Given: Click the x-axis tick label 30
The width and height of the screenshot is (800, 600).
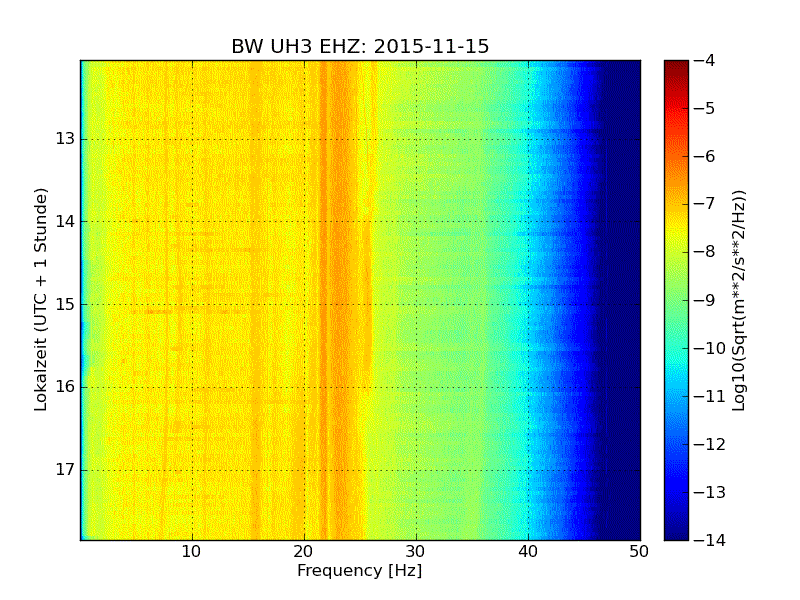Looking at the screenshot, I should click(416, 552).
